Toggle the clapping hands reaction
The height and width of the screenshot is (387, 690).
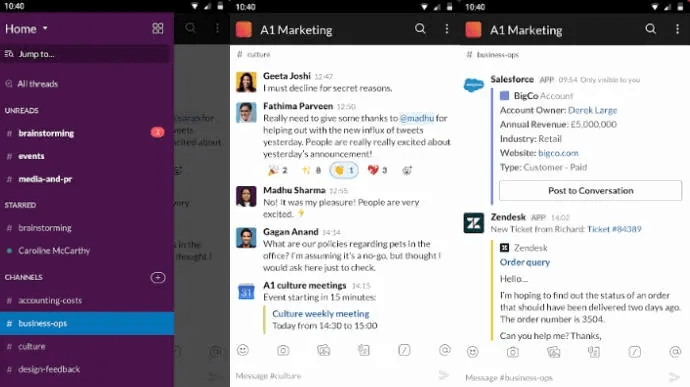click(x=344, y=170)
